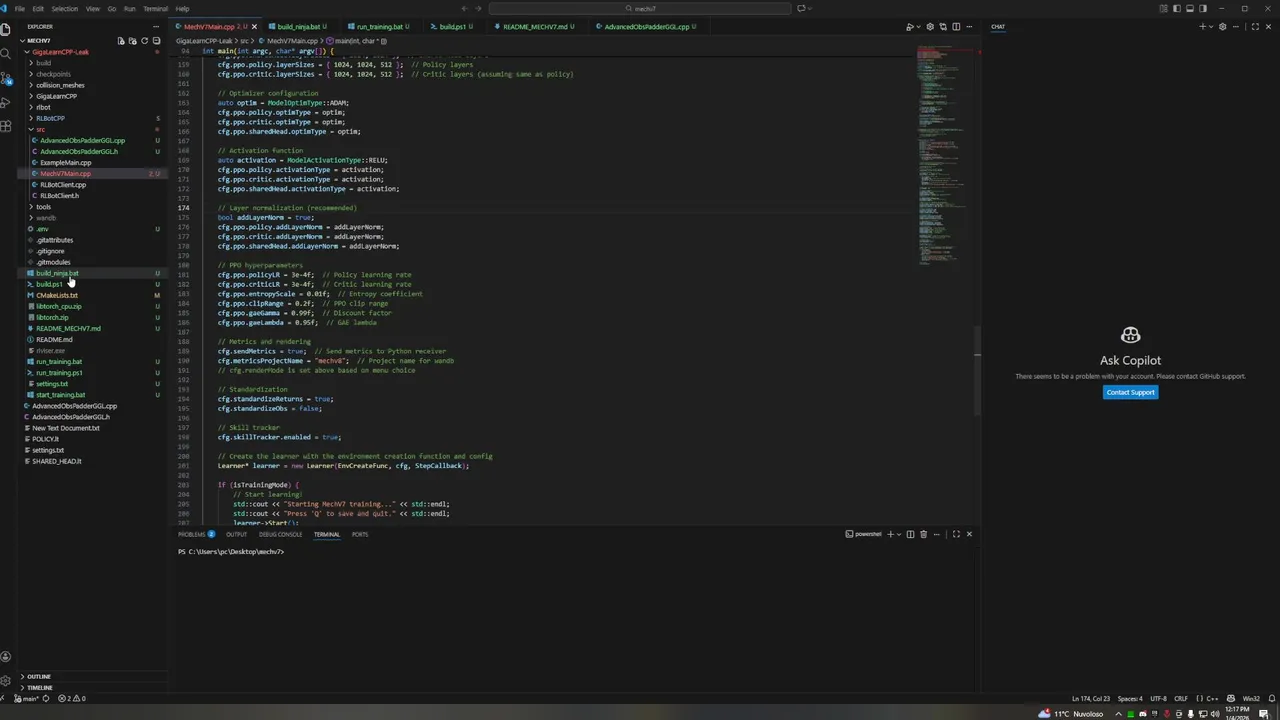Viewport: 1280px width, 720px height.
Task: Click the Contact Support button
Action: 1130,392
